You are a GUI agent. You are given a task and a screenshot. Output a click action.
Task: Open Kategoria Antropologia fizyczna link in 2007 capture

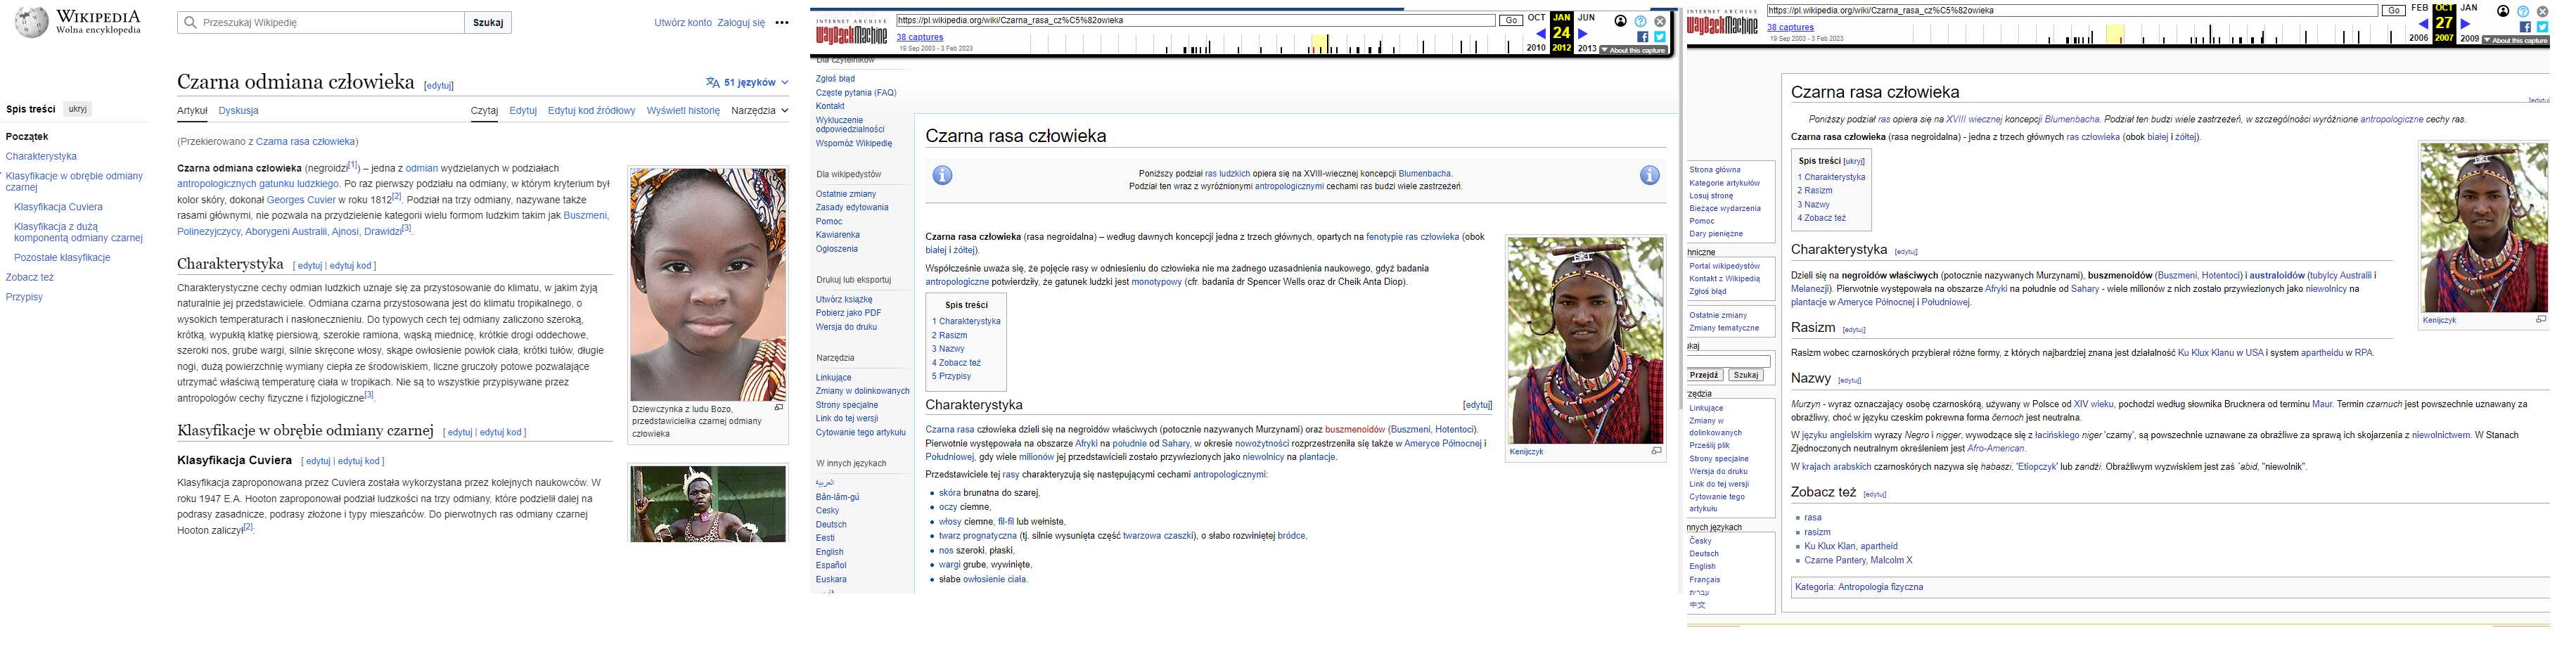coord(1859,587)
